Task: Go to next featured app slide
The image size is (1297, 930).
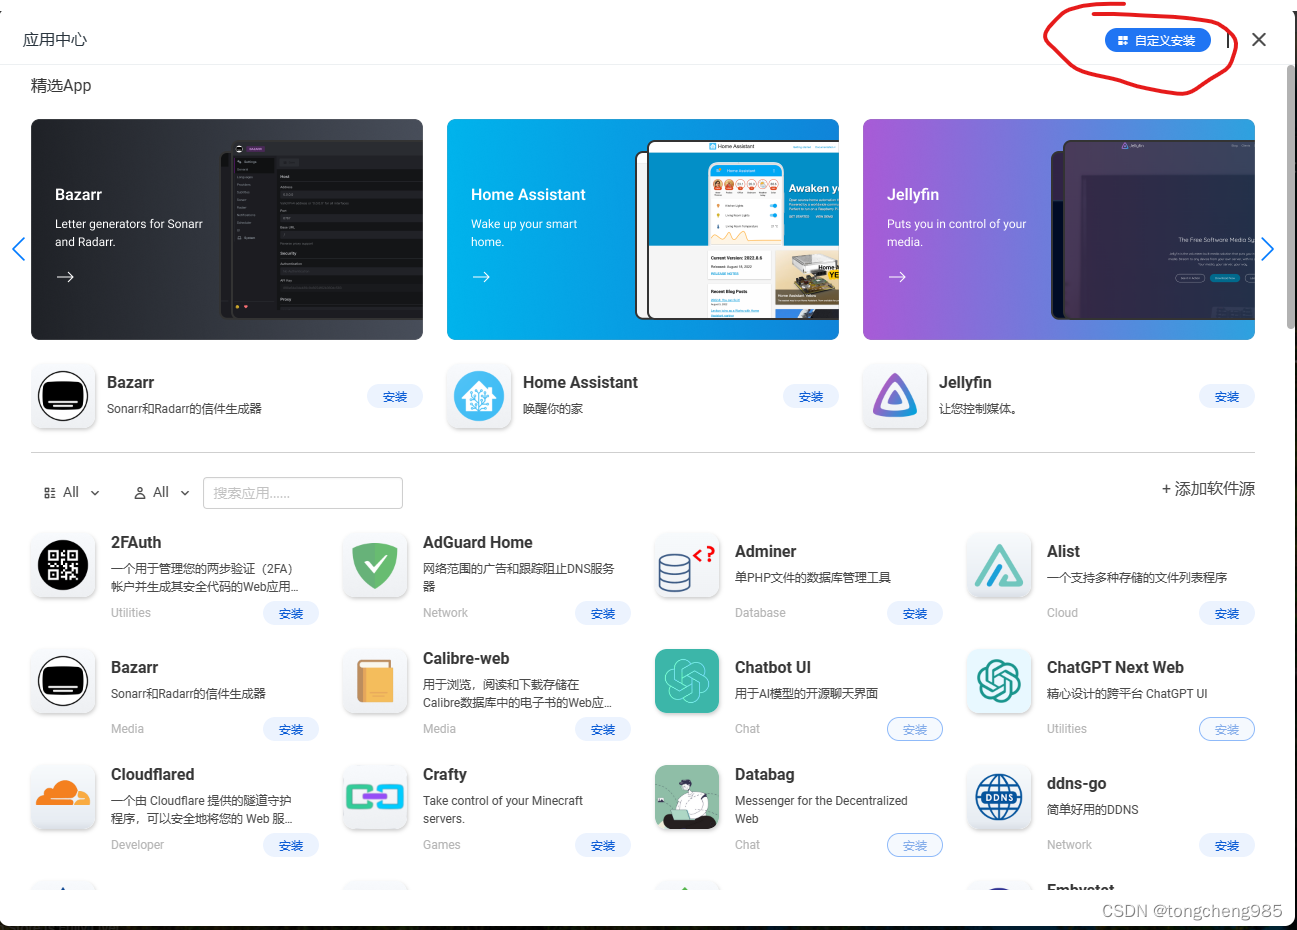Action: 1267,249
